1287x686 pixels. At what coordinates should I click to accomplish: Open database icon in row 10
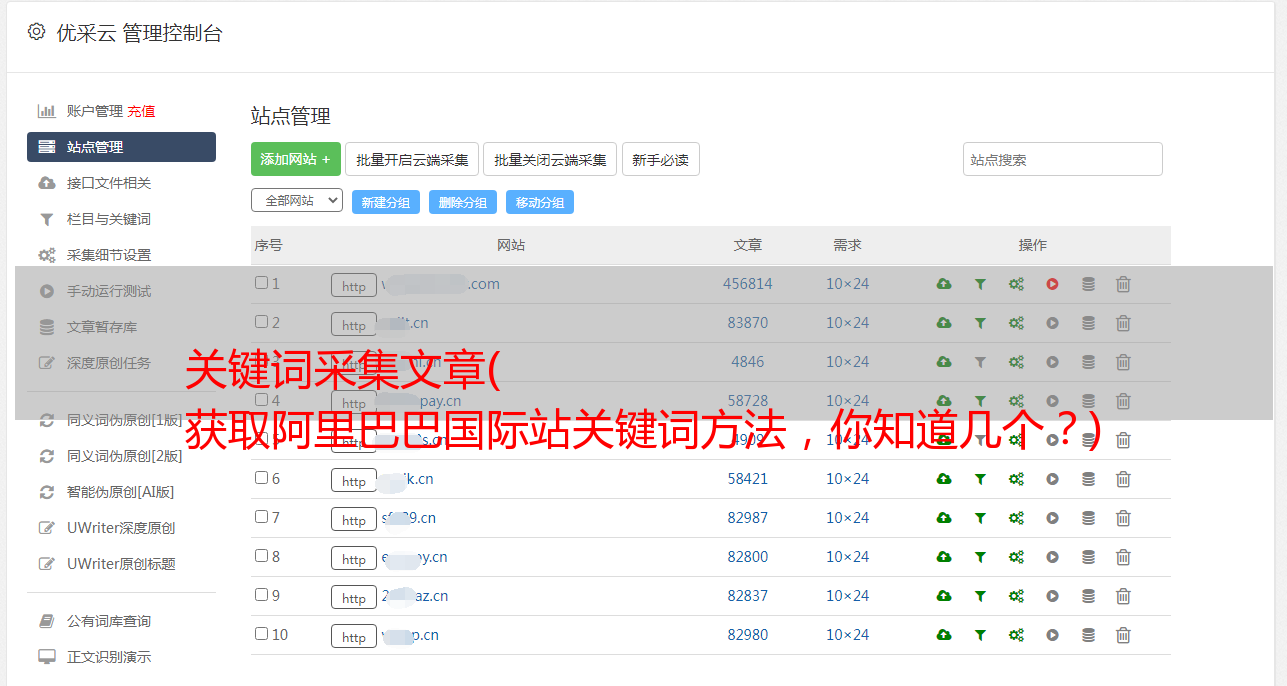pos(1088,635)
